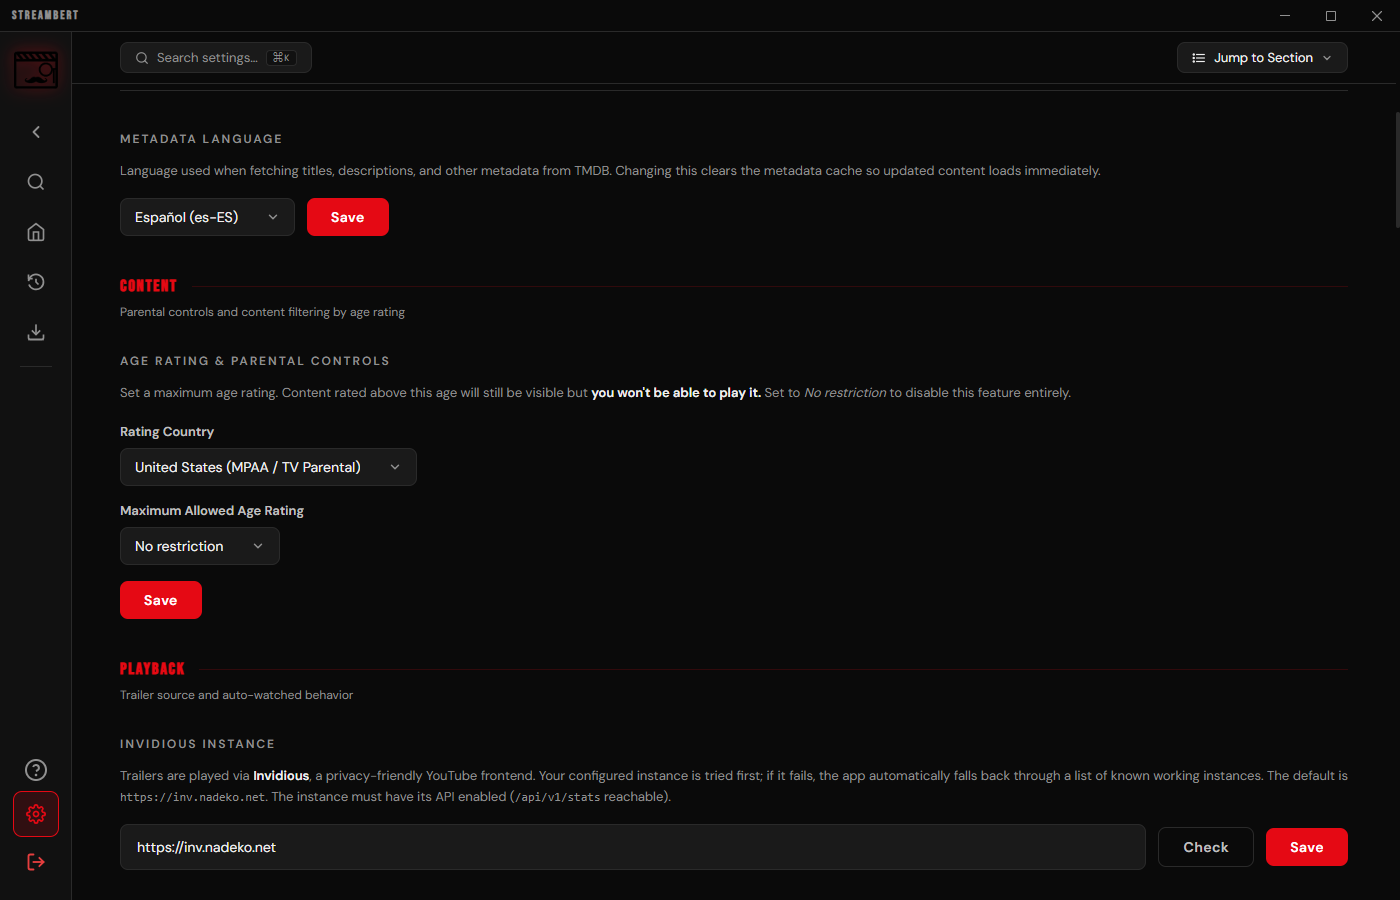Focus the Search settings field

click(216, 58)
